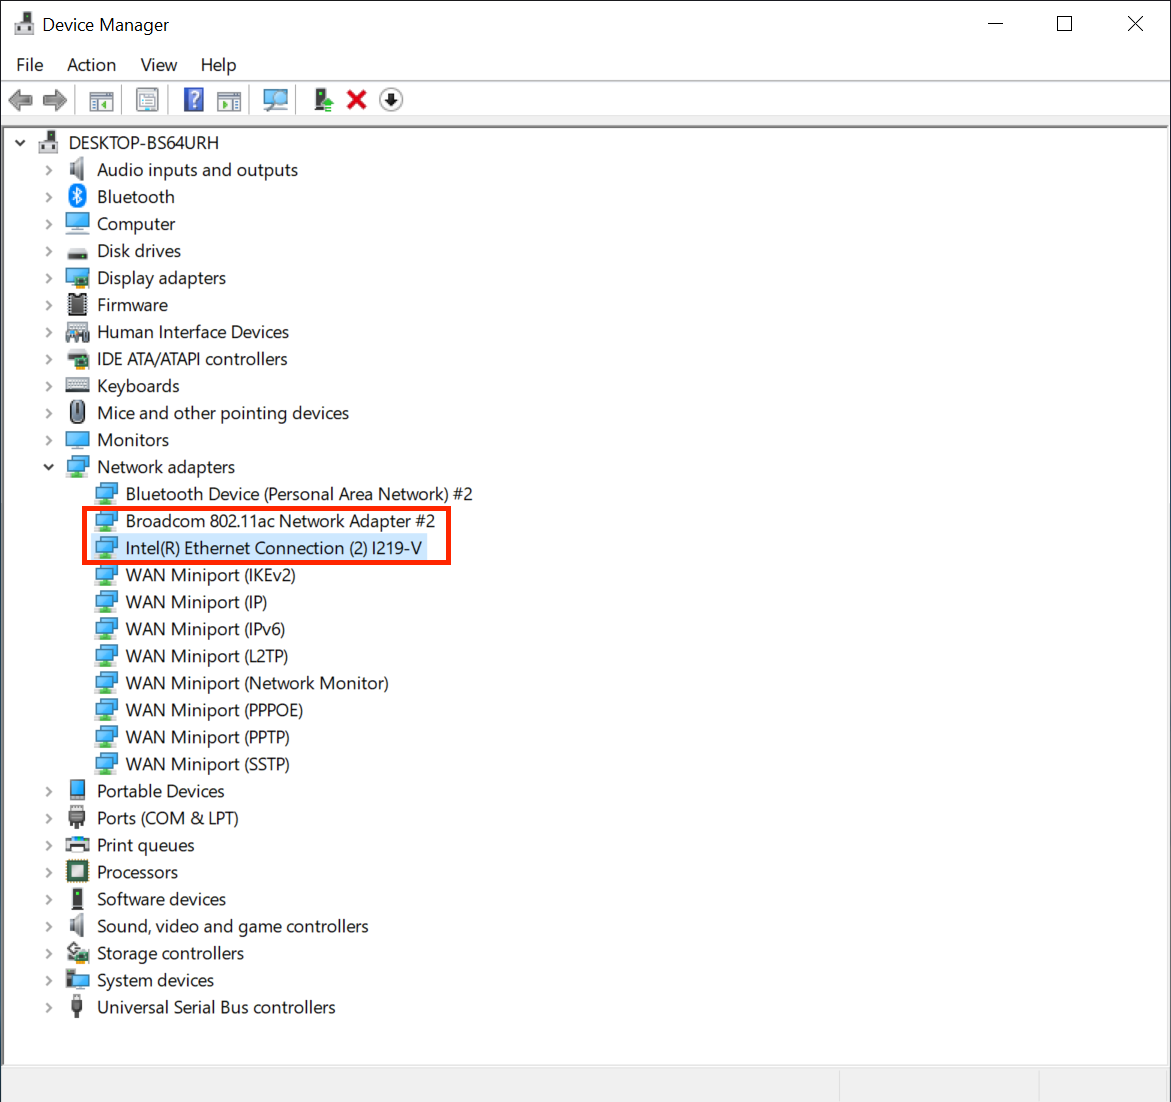Open the File menu
Image resolution: width=1171 pixels, height=1102 pixels.
(x=30, y=65)
